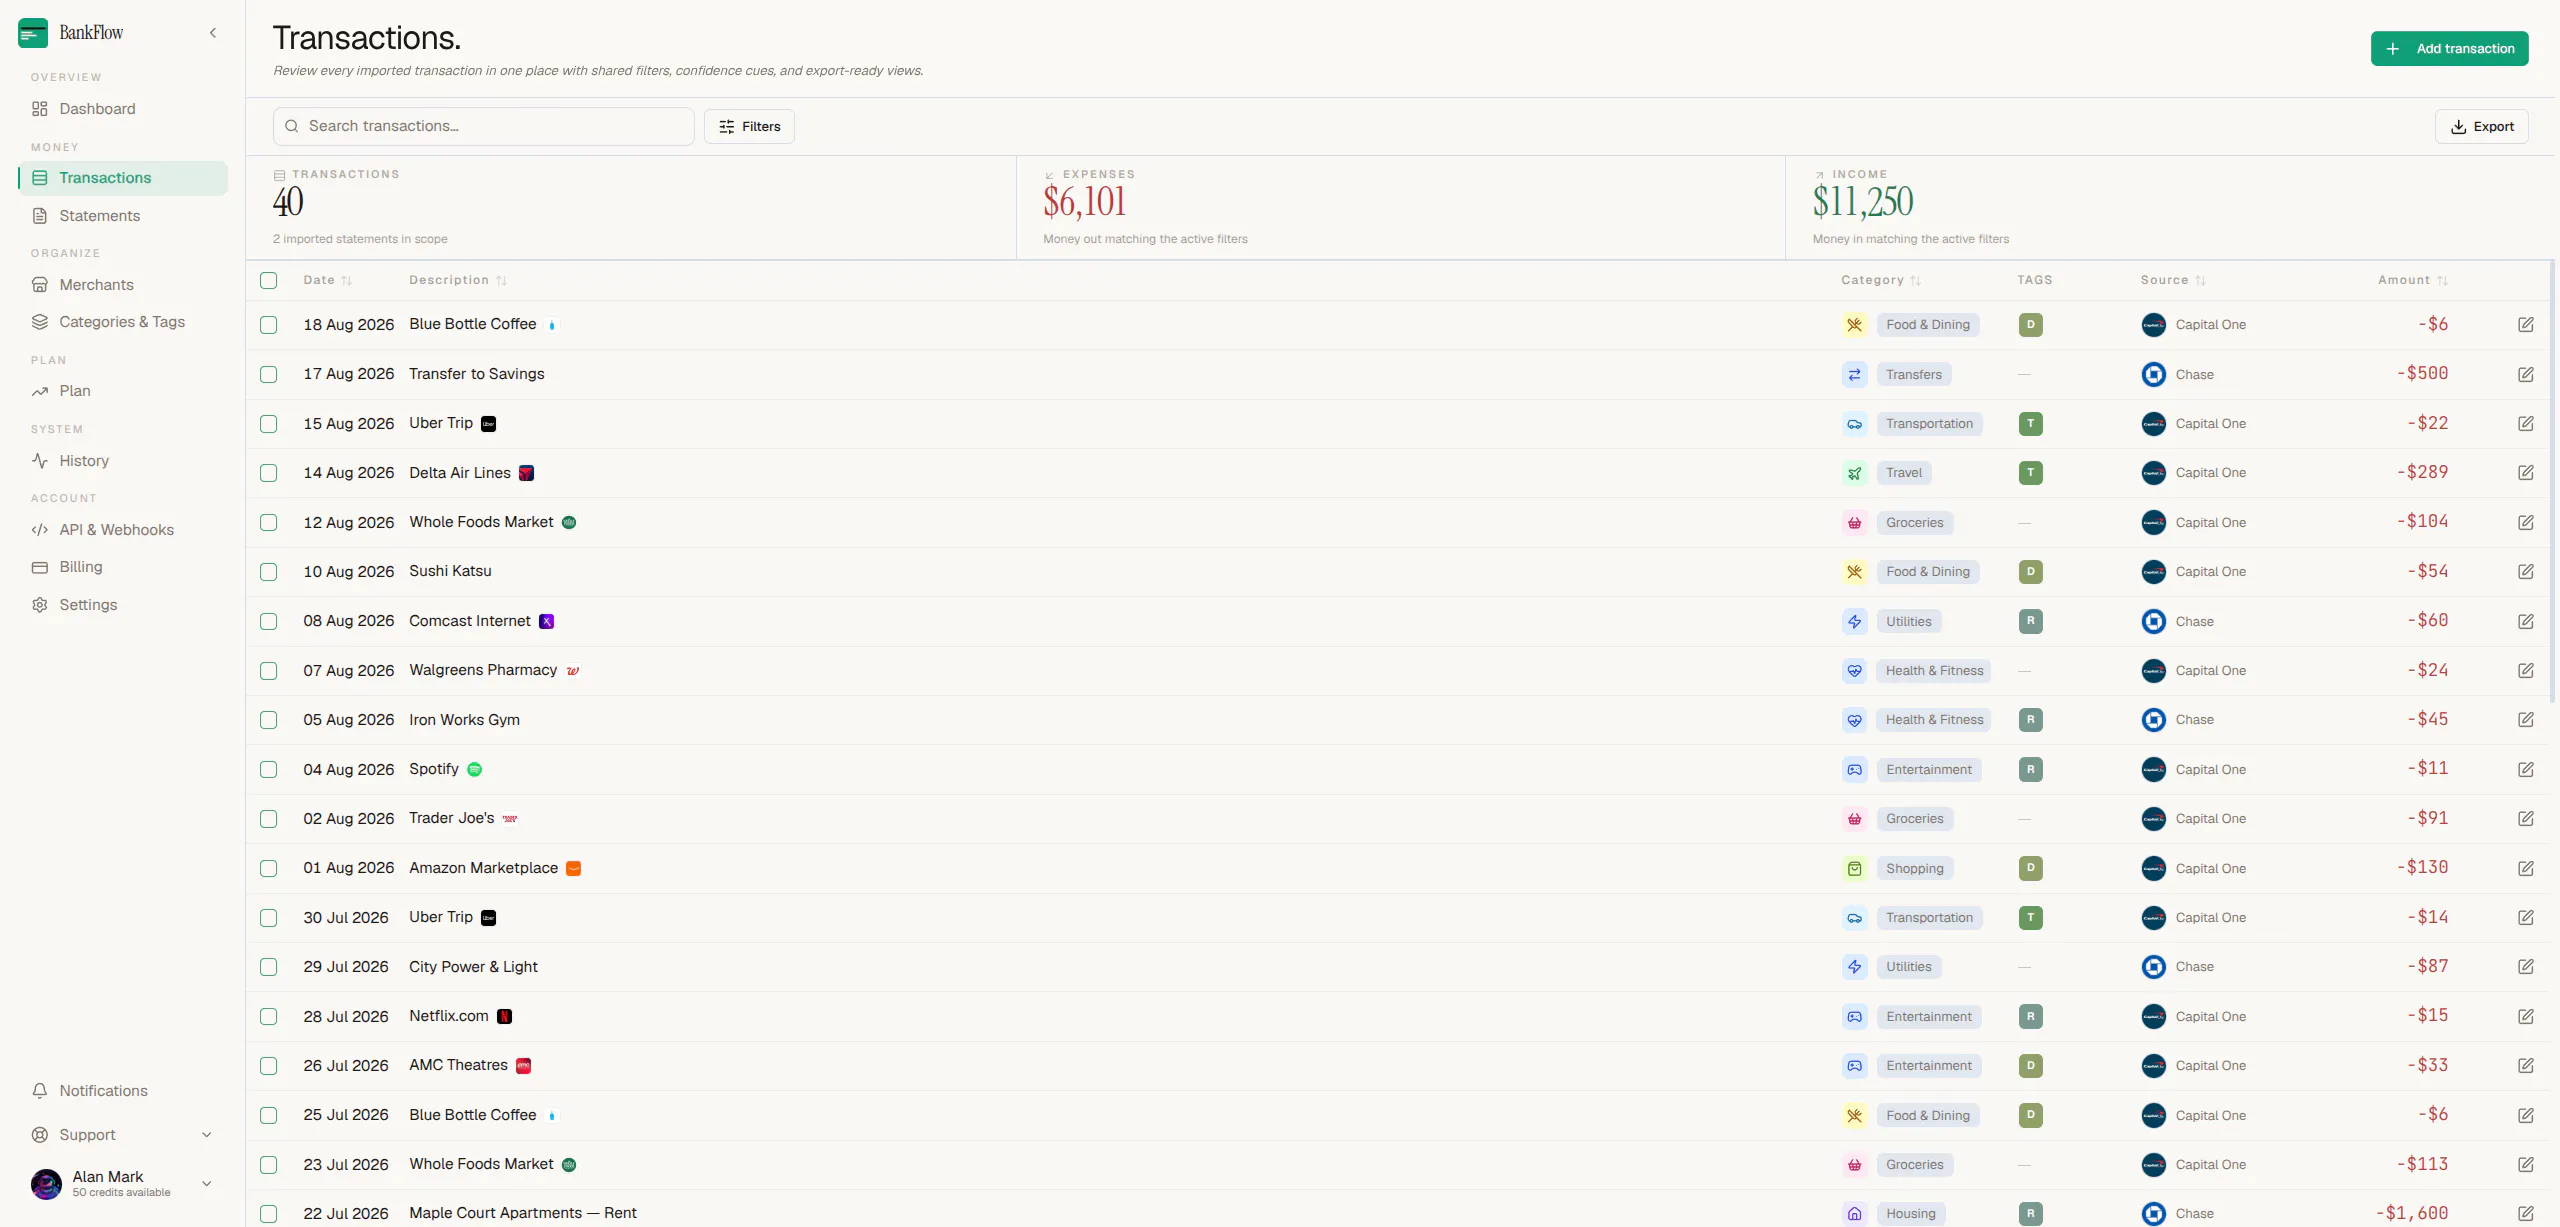The image size is (2560, 1227).
Task: Sort the table by Date column
Action: point(328,280)
